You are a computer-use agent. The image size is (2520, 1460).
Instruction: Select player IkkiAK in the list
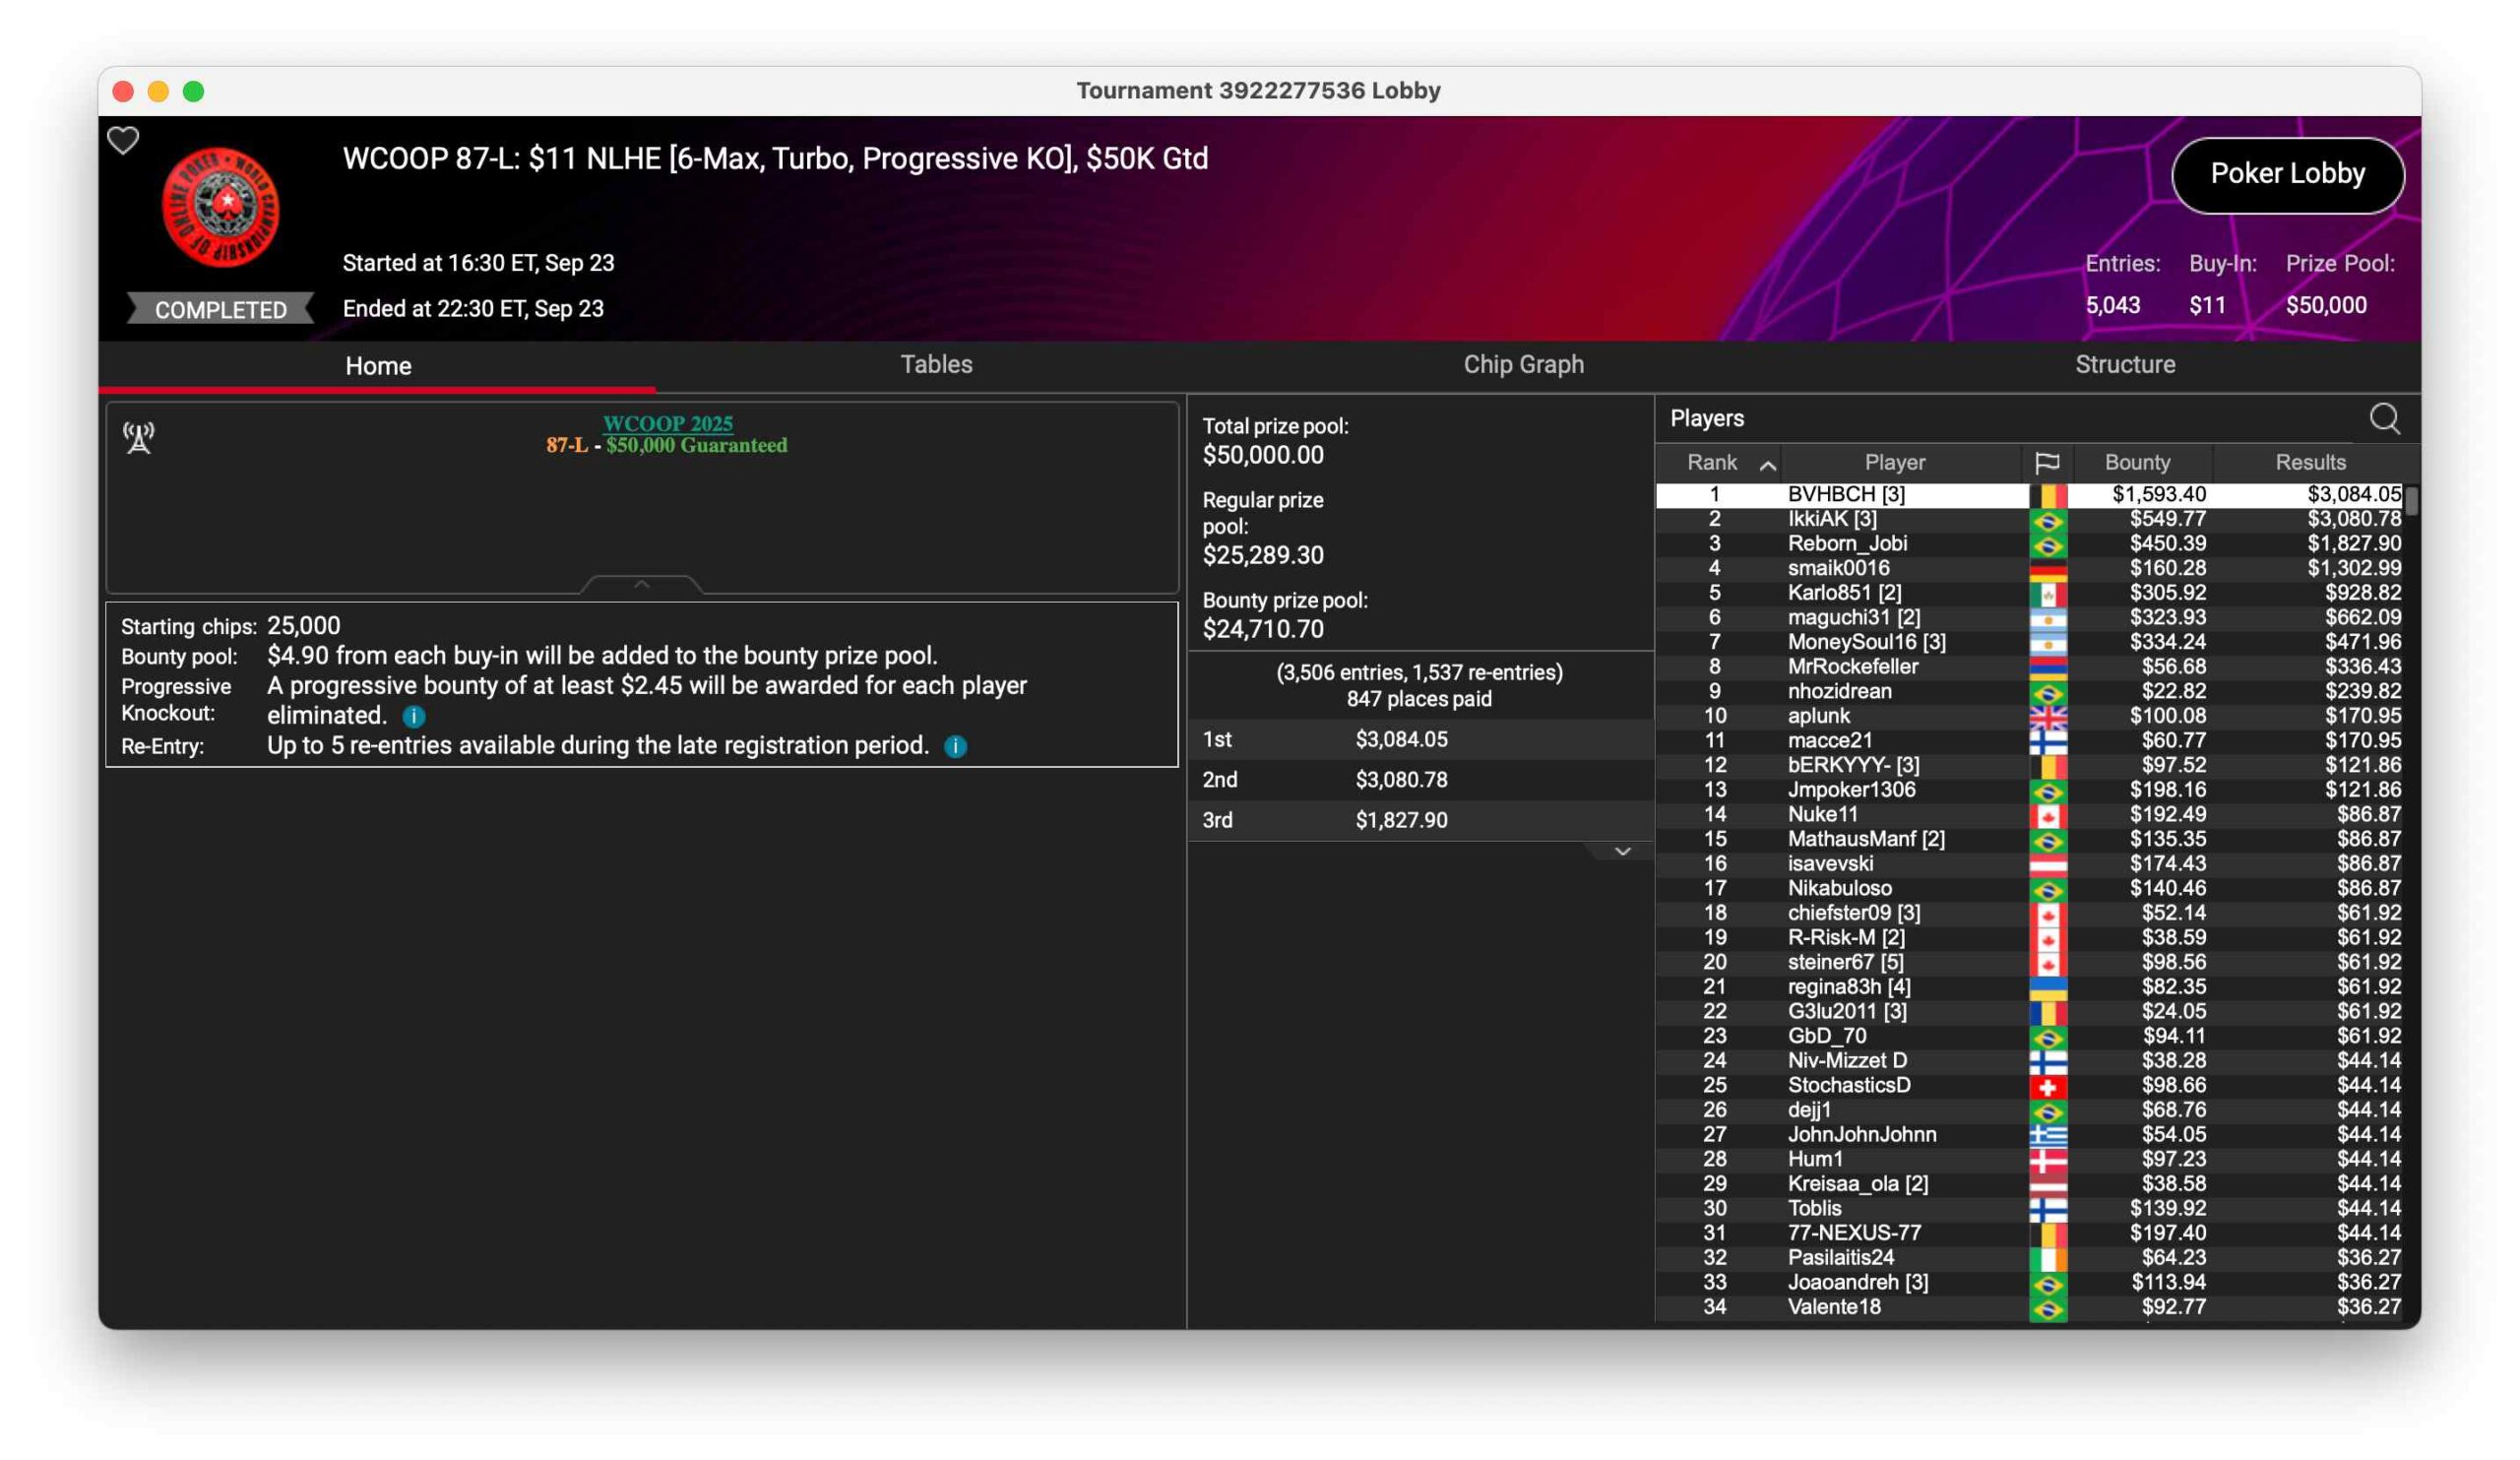click(x=1831, y=519)
